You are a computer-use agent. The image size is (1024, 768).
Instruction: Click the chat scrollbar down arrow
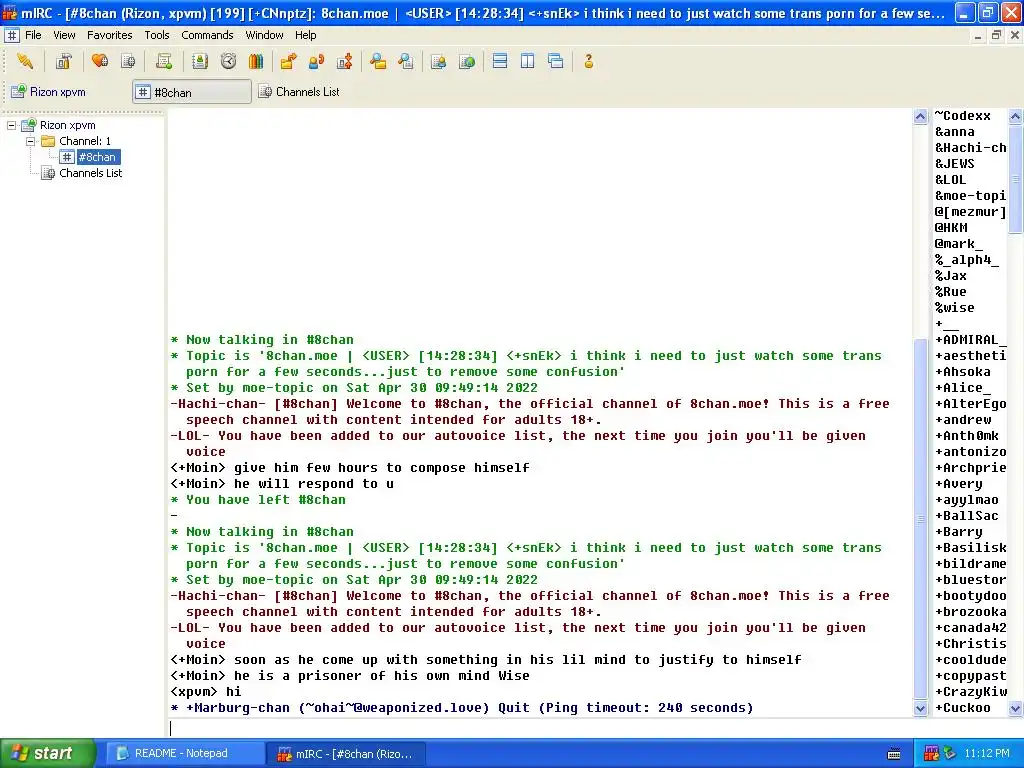(x=920, y=709)
